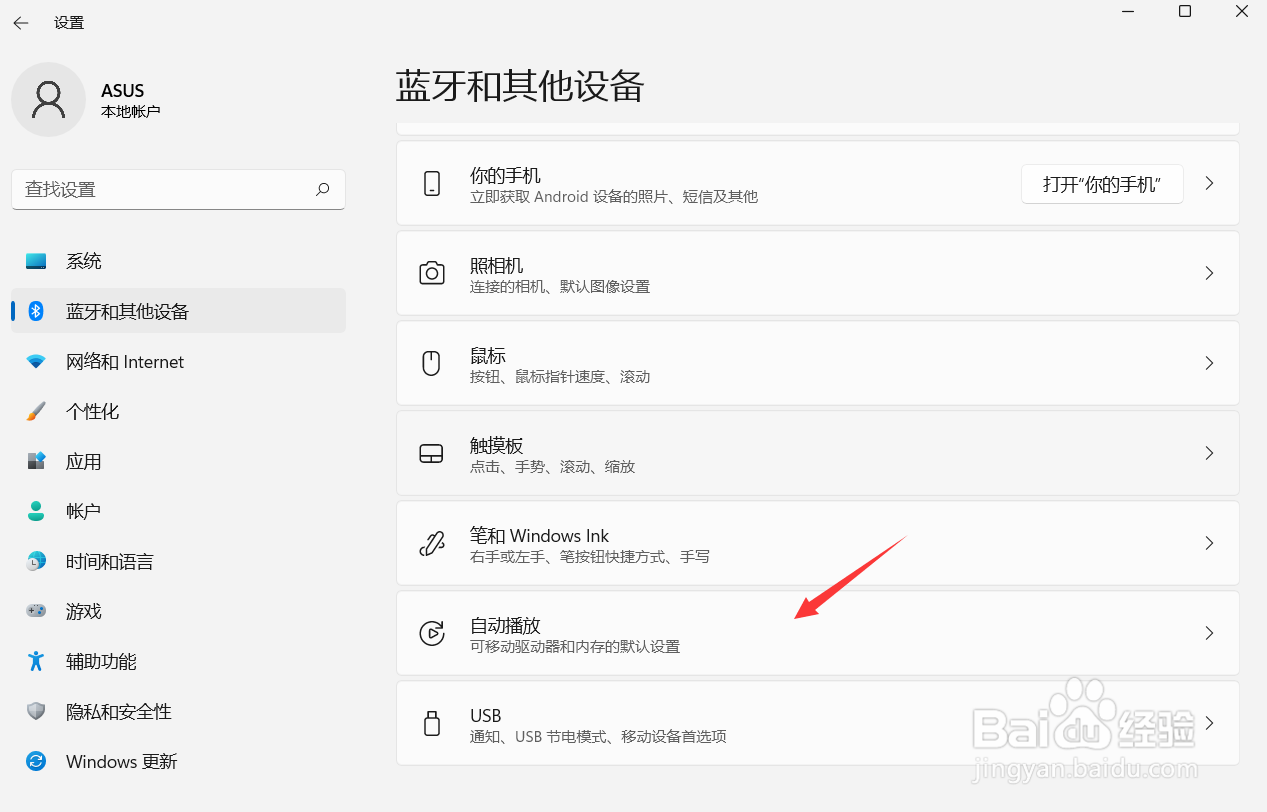
Task: Open 应用 settings via its icon
Action: (36, 461)
